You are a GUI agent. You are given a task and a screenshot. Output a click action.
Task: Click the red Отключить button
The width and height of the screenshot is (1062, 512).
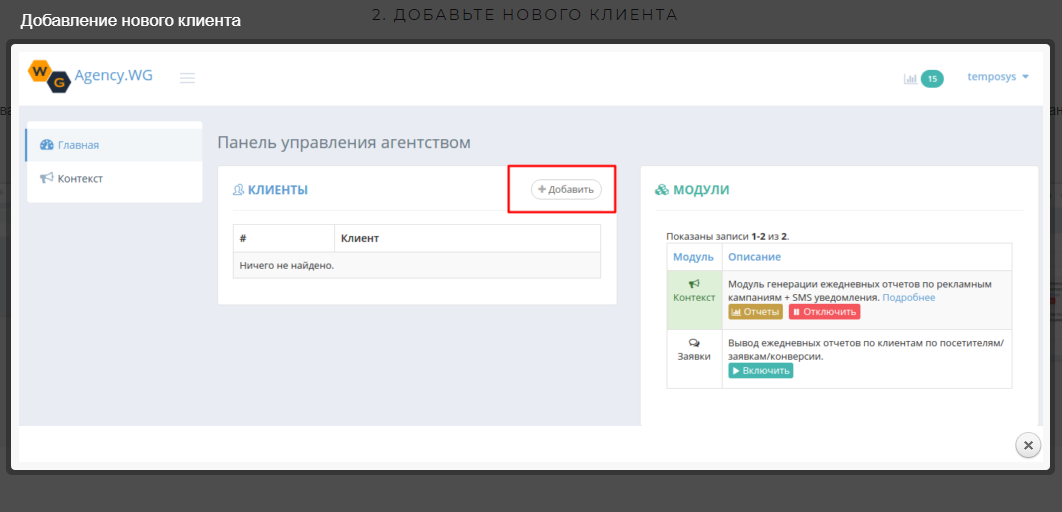pos(824,312)
